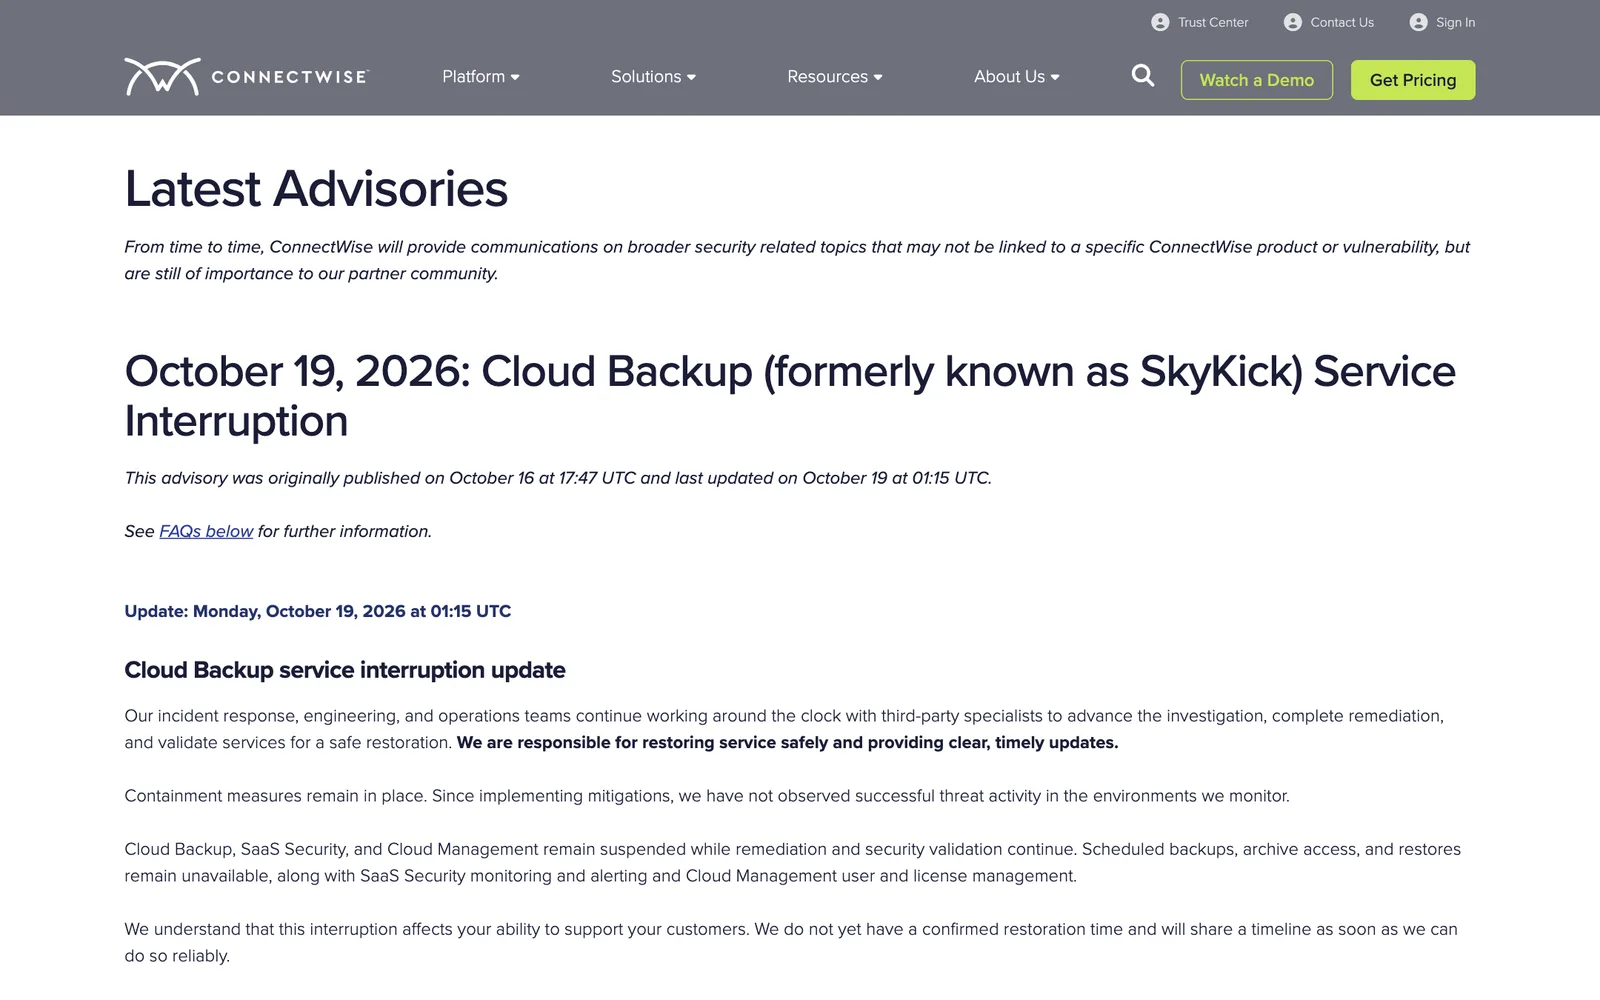Click the Sign In person icon
1600x1000 pixels.
point(1418,22)
